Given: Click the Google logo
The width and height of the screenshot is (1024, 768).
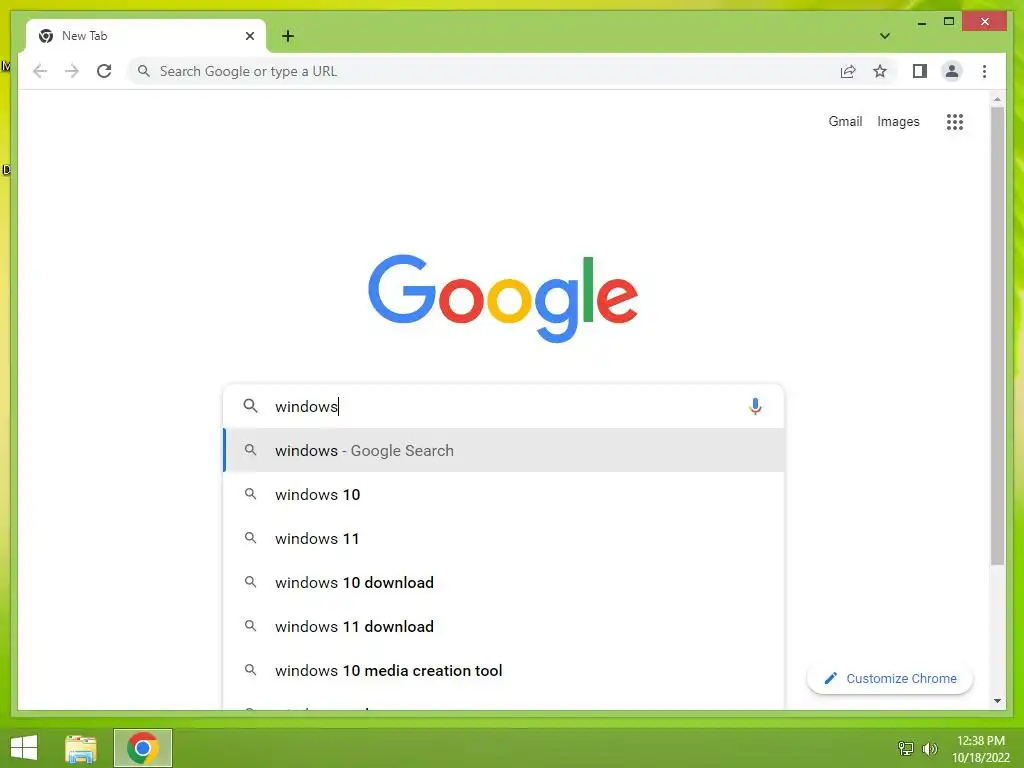Looking at the screenshot, I should click(x=503, y=298).
